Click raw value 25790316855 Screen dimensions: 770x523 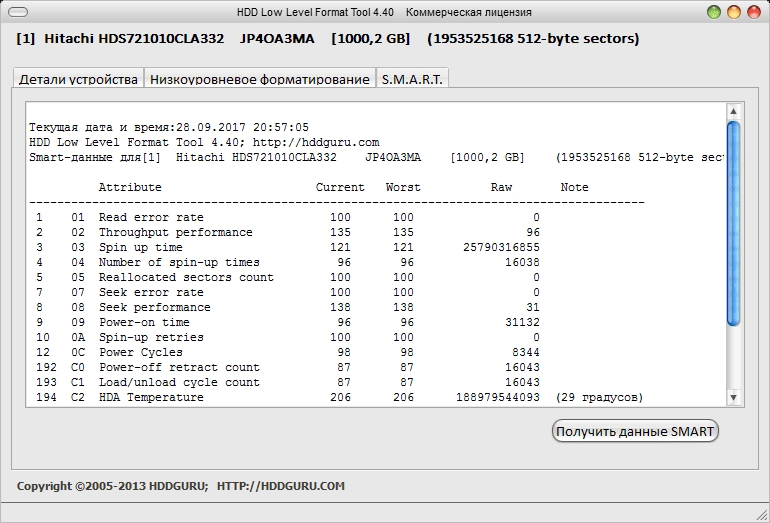tap(501, 247)
